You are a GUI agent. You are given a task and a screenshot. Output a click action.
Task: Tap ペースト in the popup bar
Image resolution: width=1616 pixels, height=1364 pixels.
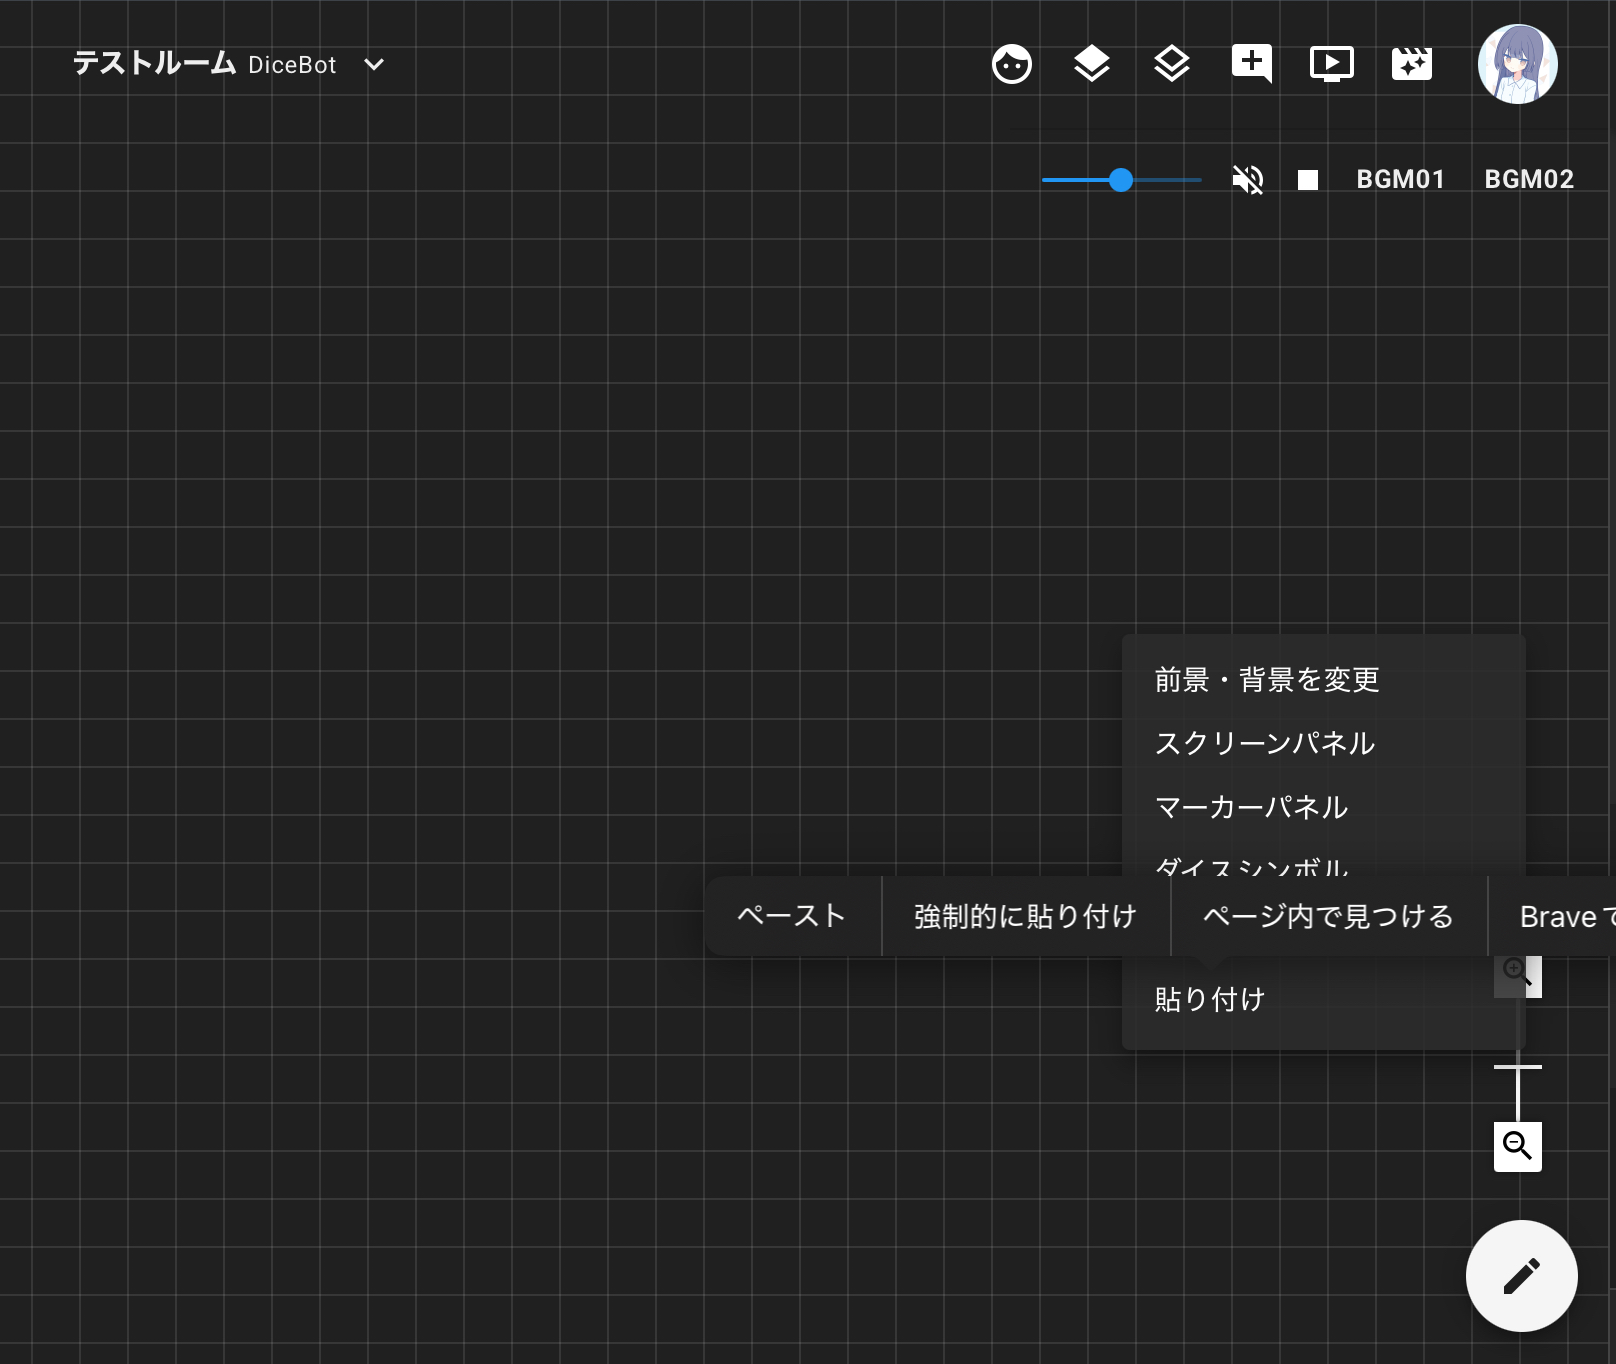(x=791, y=916)
